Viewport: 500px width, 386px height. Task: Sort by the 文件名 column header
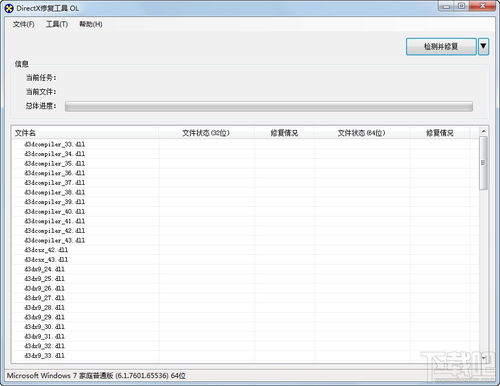[x=85, y=133]
